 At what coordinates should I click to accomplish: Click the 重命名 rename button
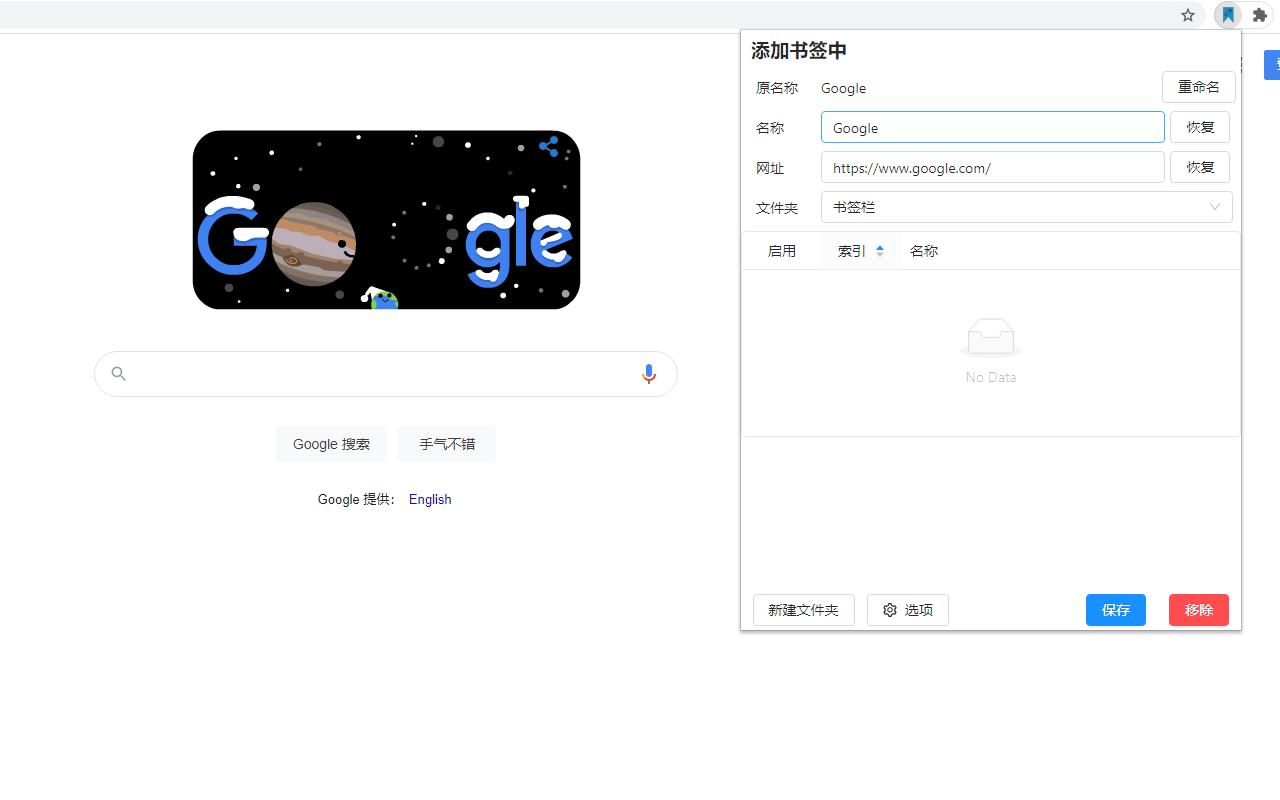point(1199,87)
